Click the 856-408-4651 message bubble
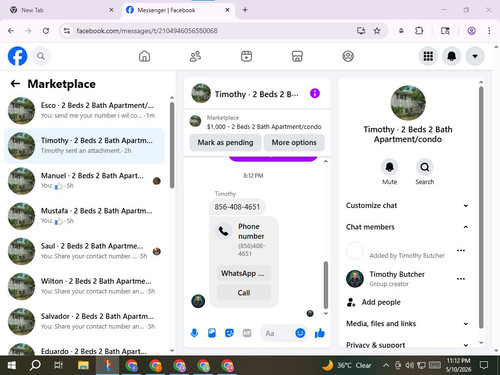500x375 pixels. 237,207
